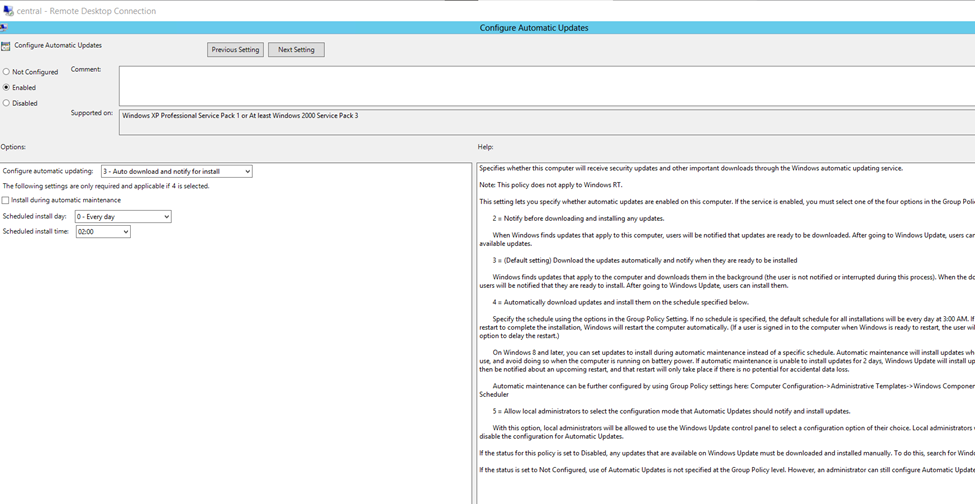Choose the Disabled radio button
The width and height of the screenshot is (975, 504).
click(7, 103)
